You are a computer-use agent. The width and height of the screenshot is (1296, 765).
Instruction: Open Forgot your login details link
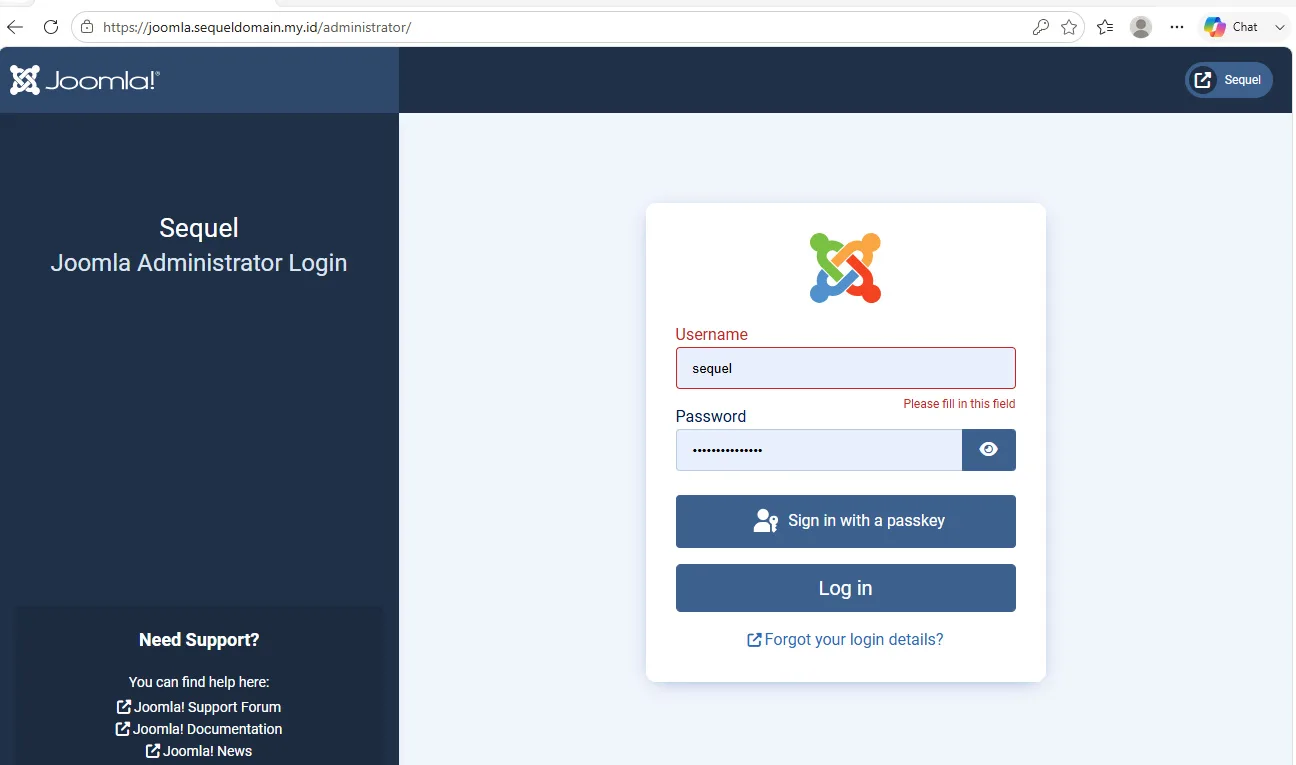click(845, 639)
